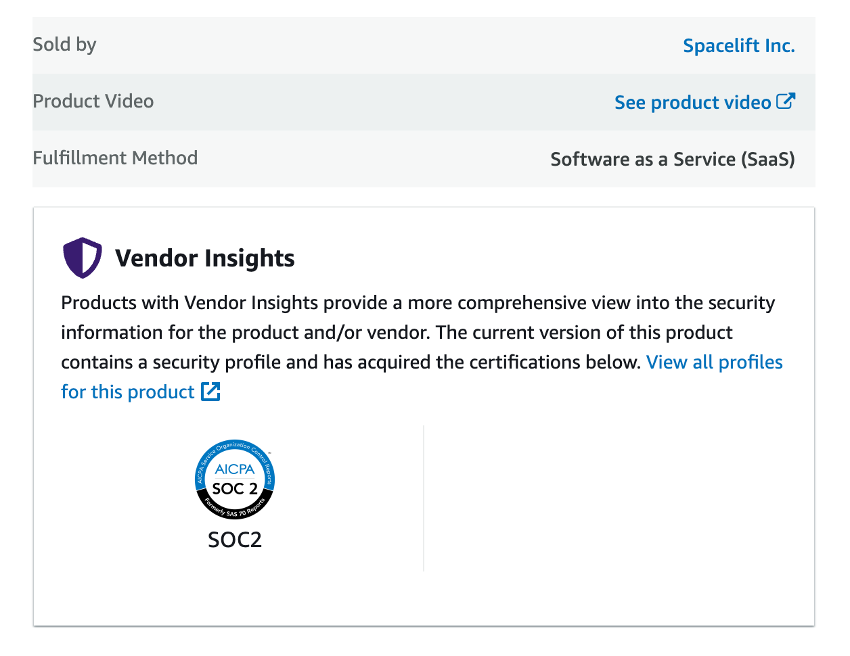Select the SOC2 certification label
This screenshot has width=850, height=656.
(235, 539)
